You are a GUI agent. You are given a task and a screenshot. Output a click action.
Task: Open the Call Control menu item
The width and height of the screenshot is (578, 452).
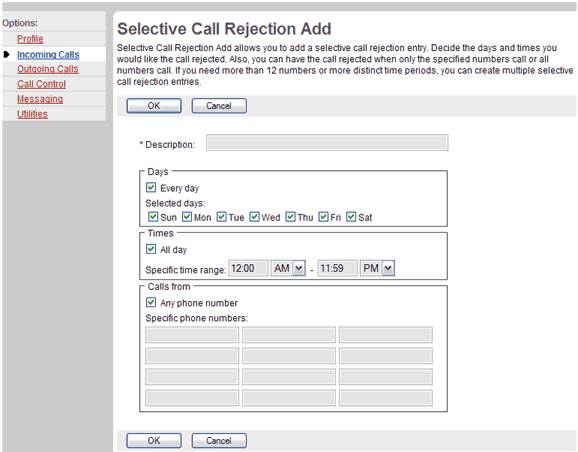(x=41, y=84)
